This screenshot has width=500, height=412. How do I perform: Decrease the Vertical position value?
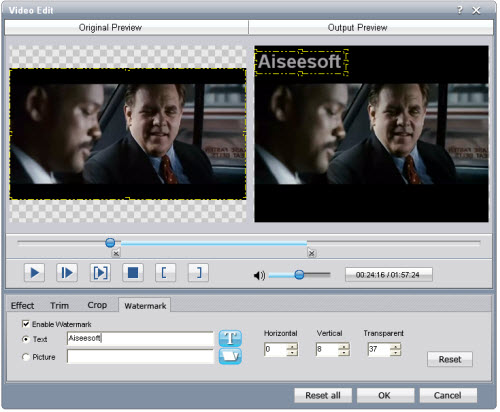(x=344, y=353)
